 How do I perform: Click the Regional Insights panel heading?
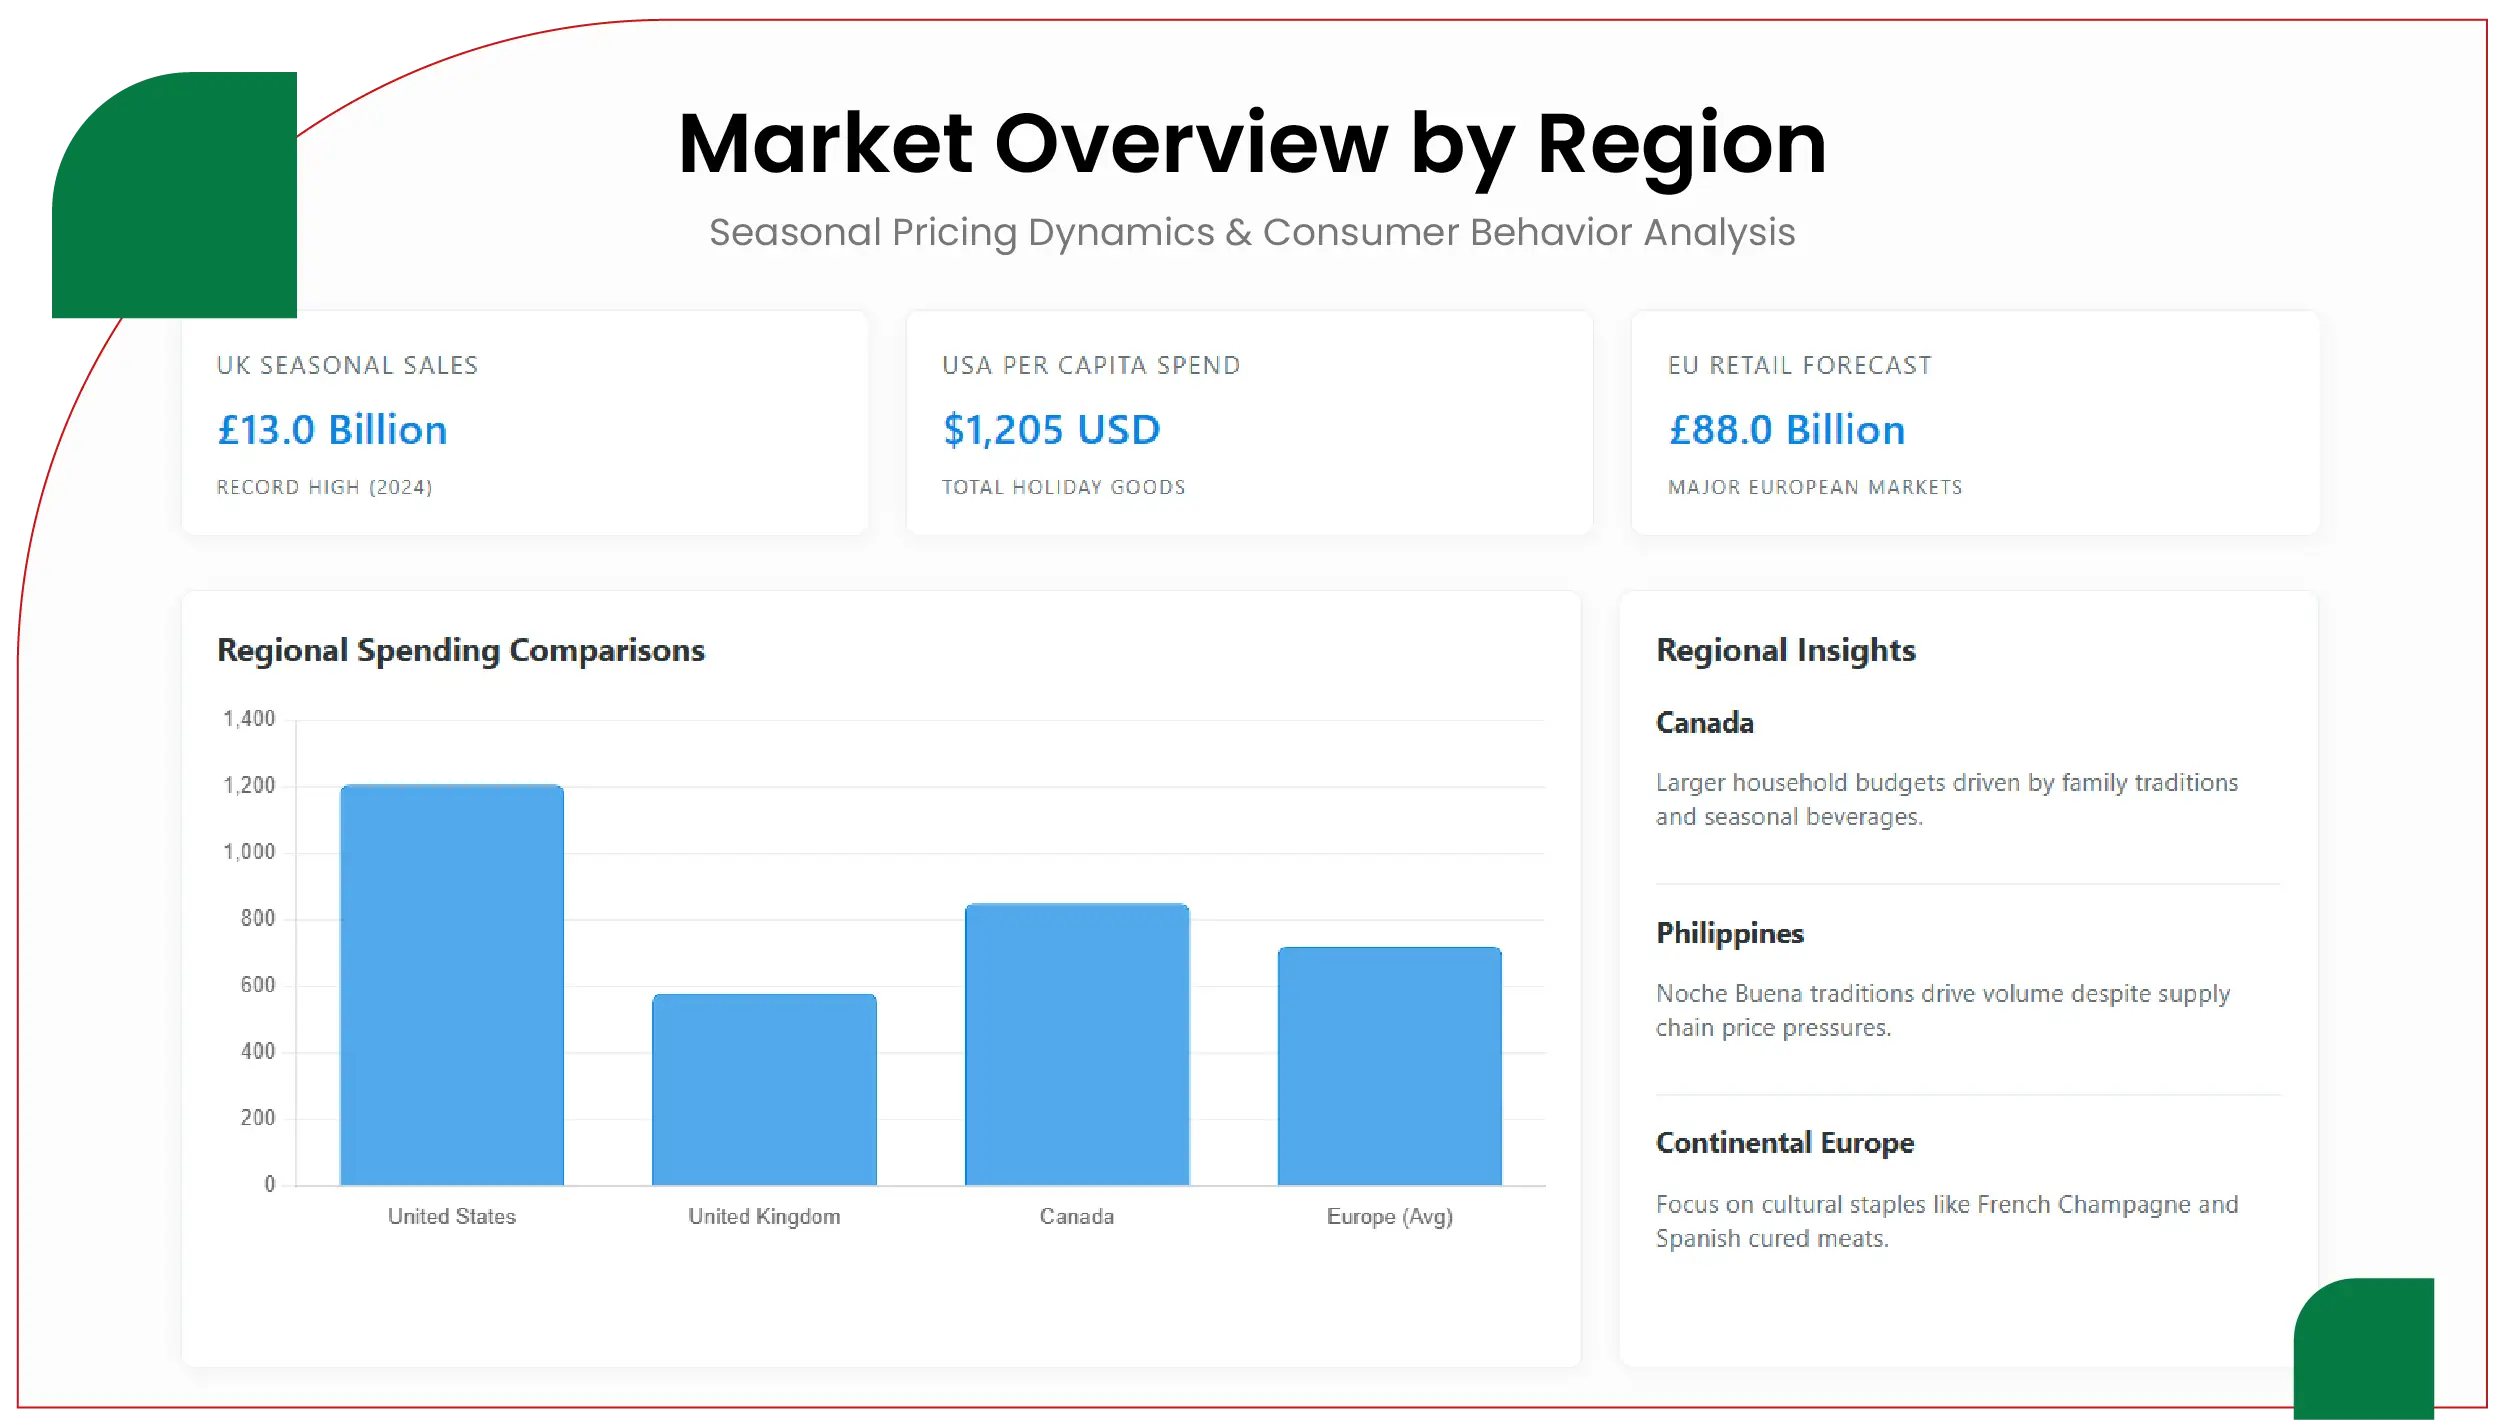(1786, 650)
